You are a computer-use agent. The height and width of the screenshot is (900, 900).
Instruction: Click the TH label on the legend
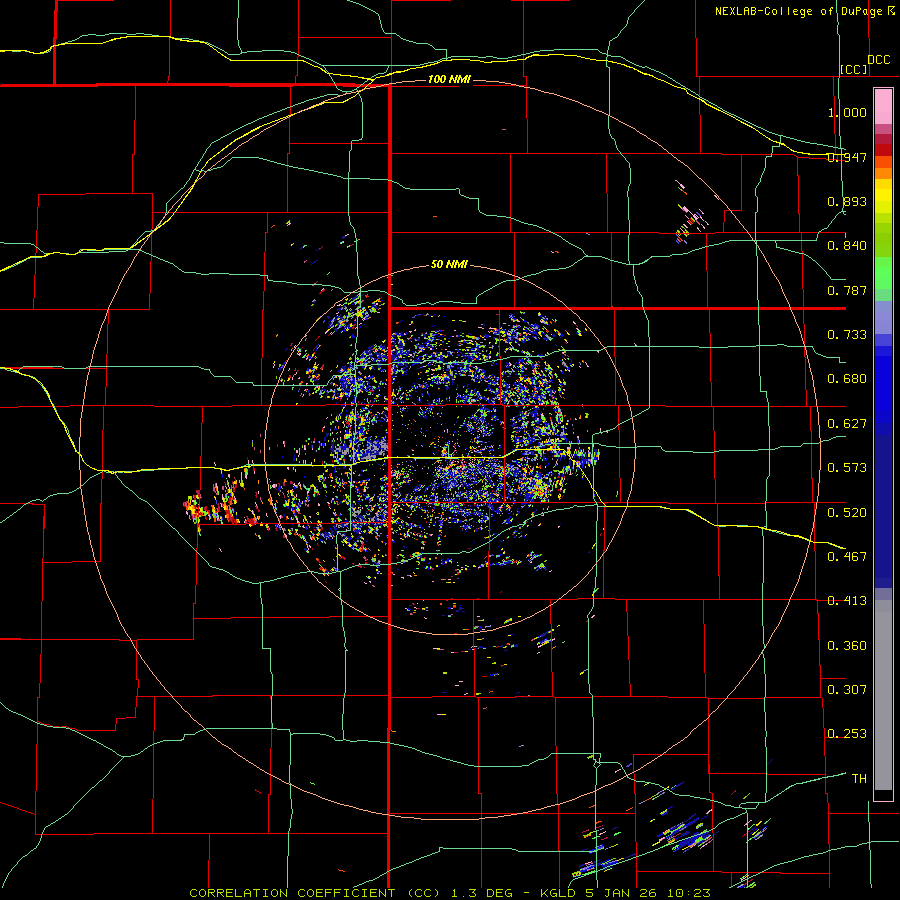859,779
